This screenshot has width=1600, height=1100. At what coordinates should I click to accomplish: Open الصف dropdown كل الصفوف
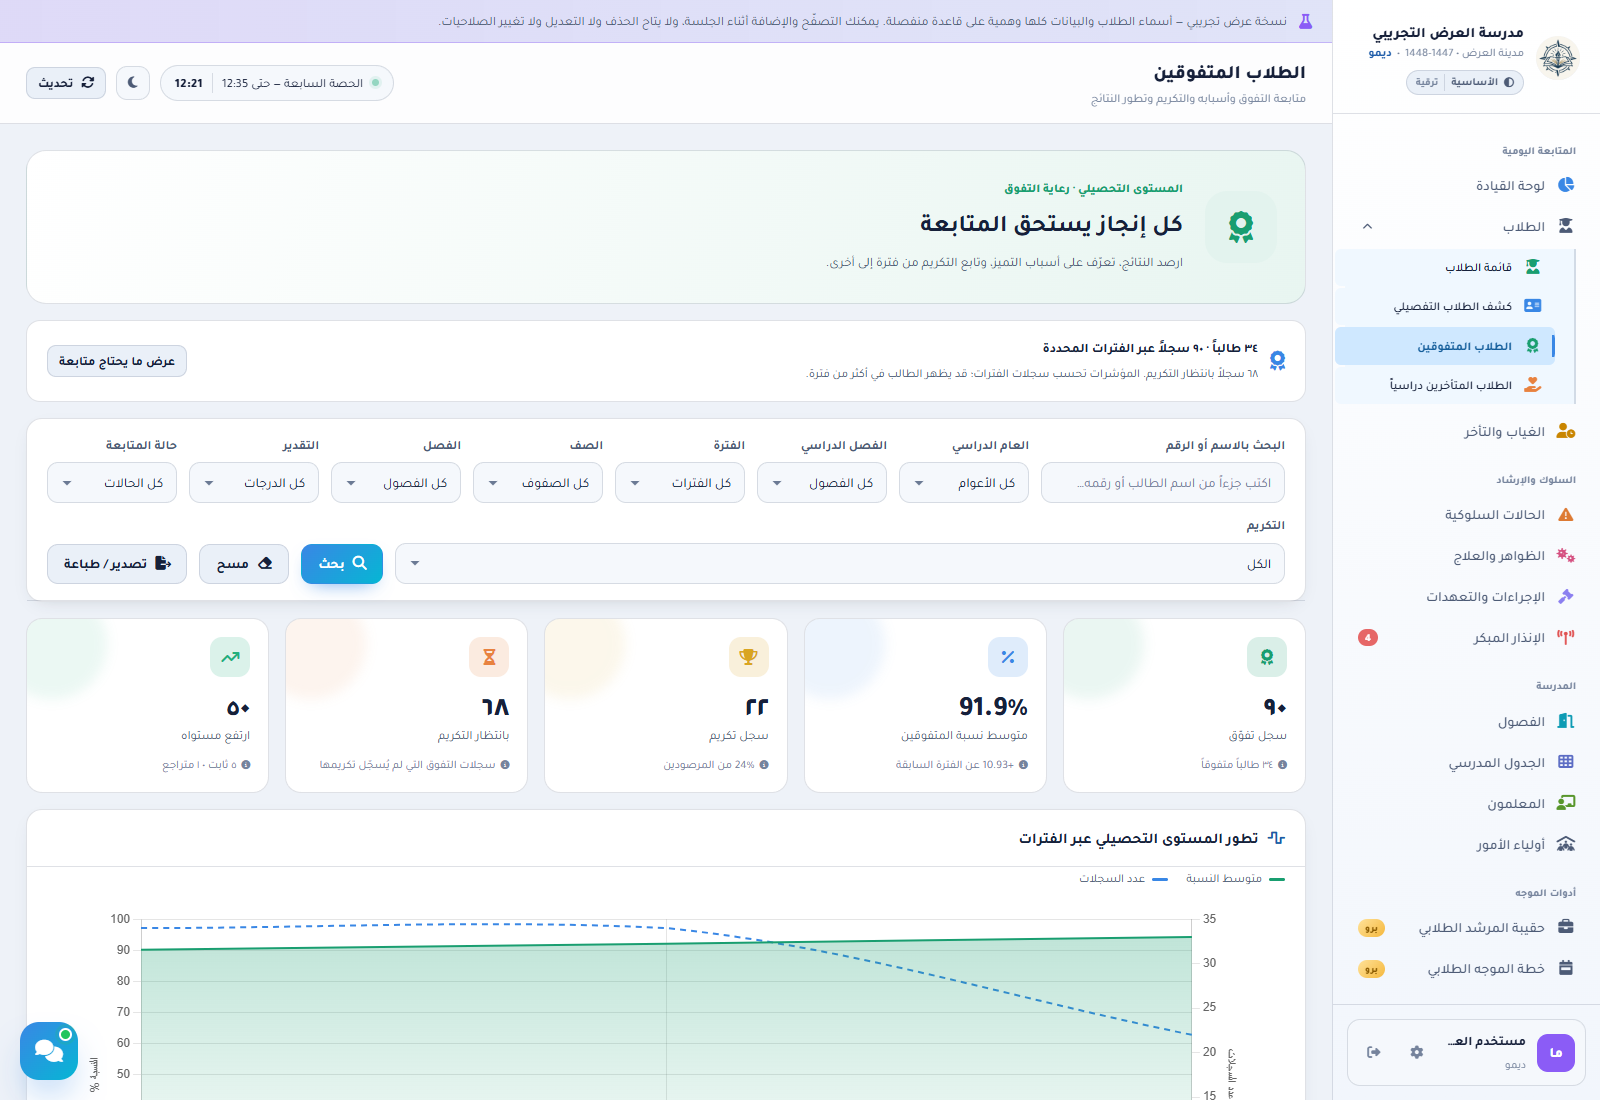(x=538, y=483)
